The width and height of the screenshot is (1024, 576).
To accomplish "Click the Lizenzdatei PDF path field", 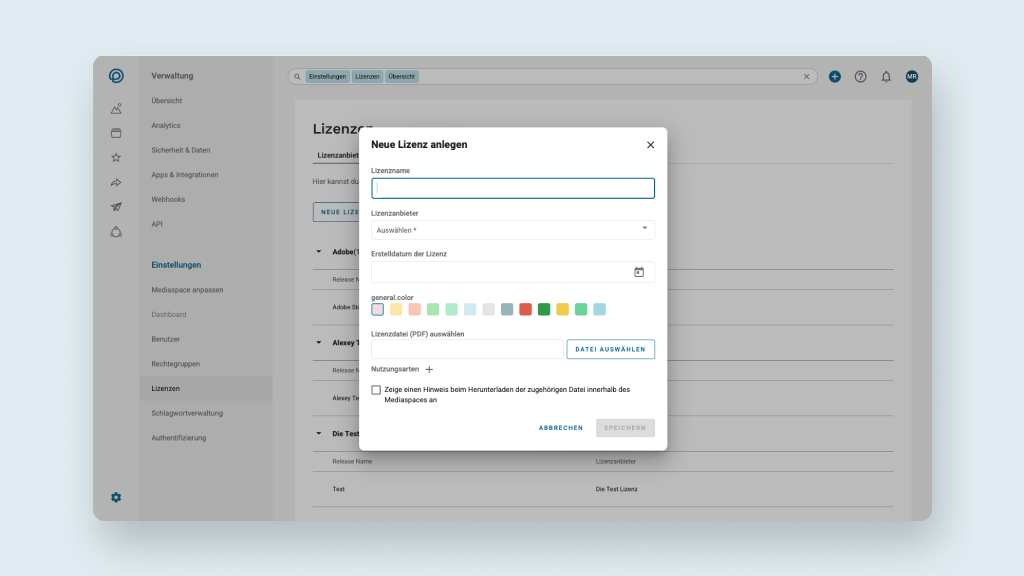I will (467, 349).
